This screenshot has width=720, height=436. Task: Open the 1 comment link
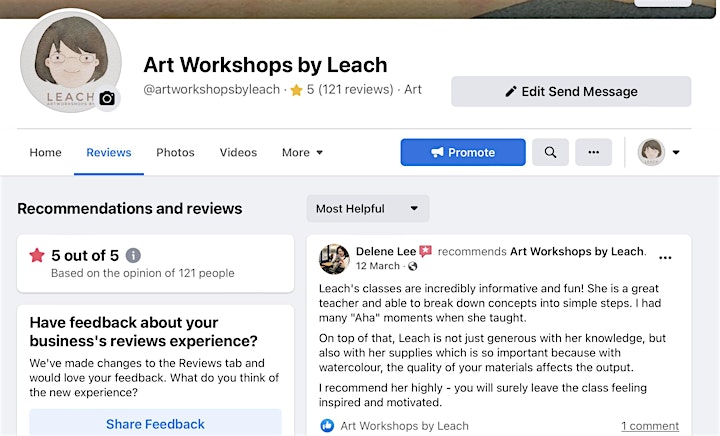click(650, 426)
